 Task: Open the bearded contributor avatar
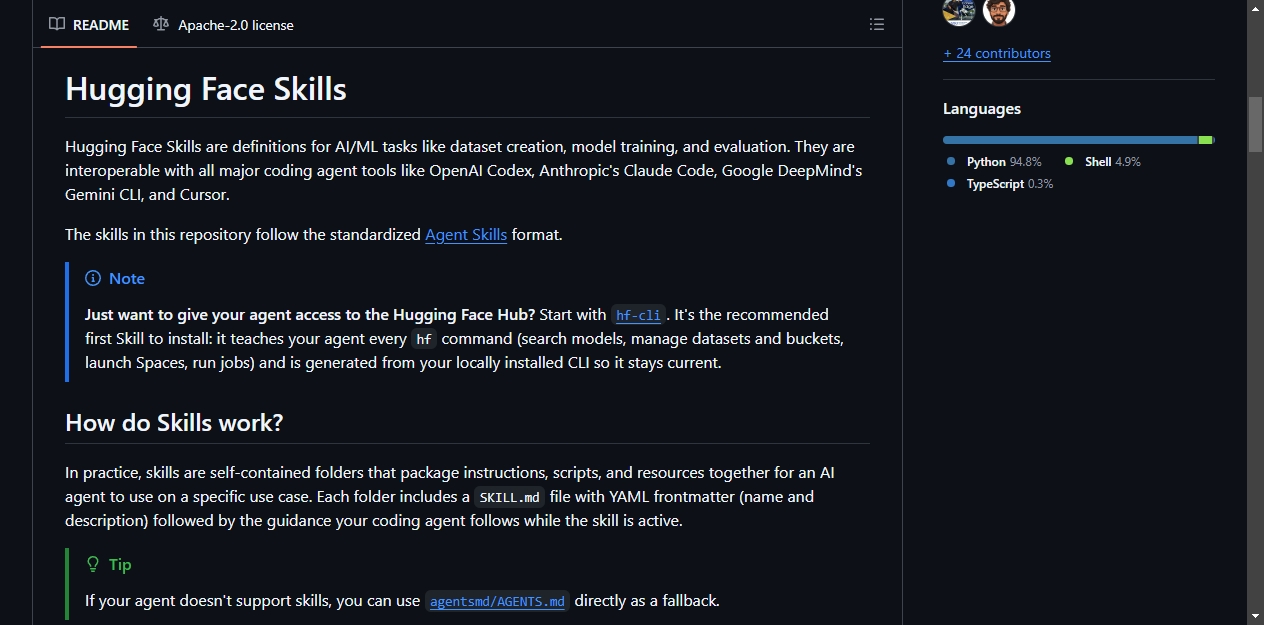(x=999, y=10)
